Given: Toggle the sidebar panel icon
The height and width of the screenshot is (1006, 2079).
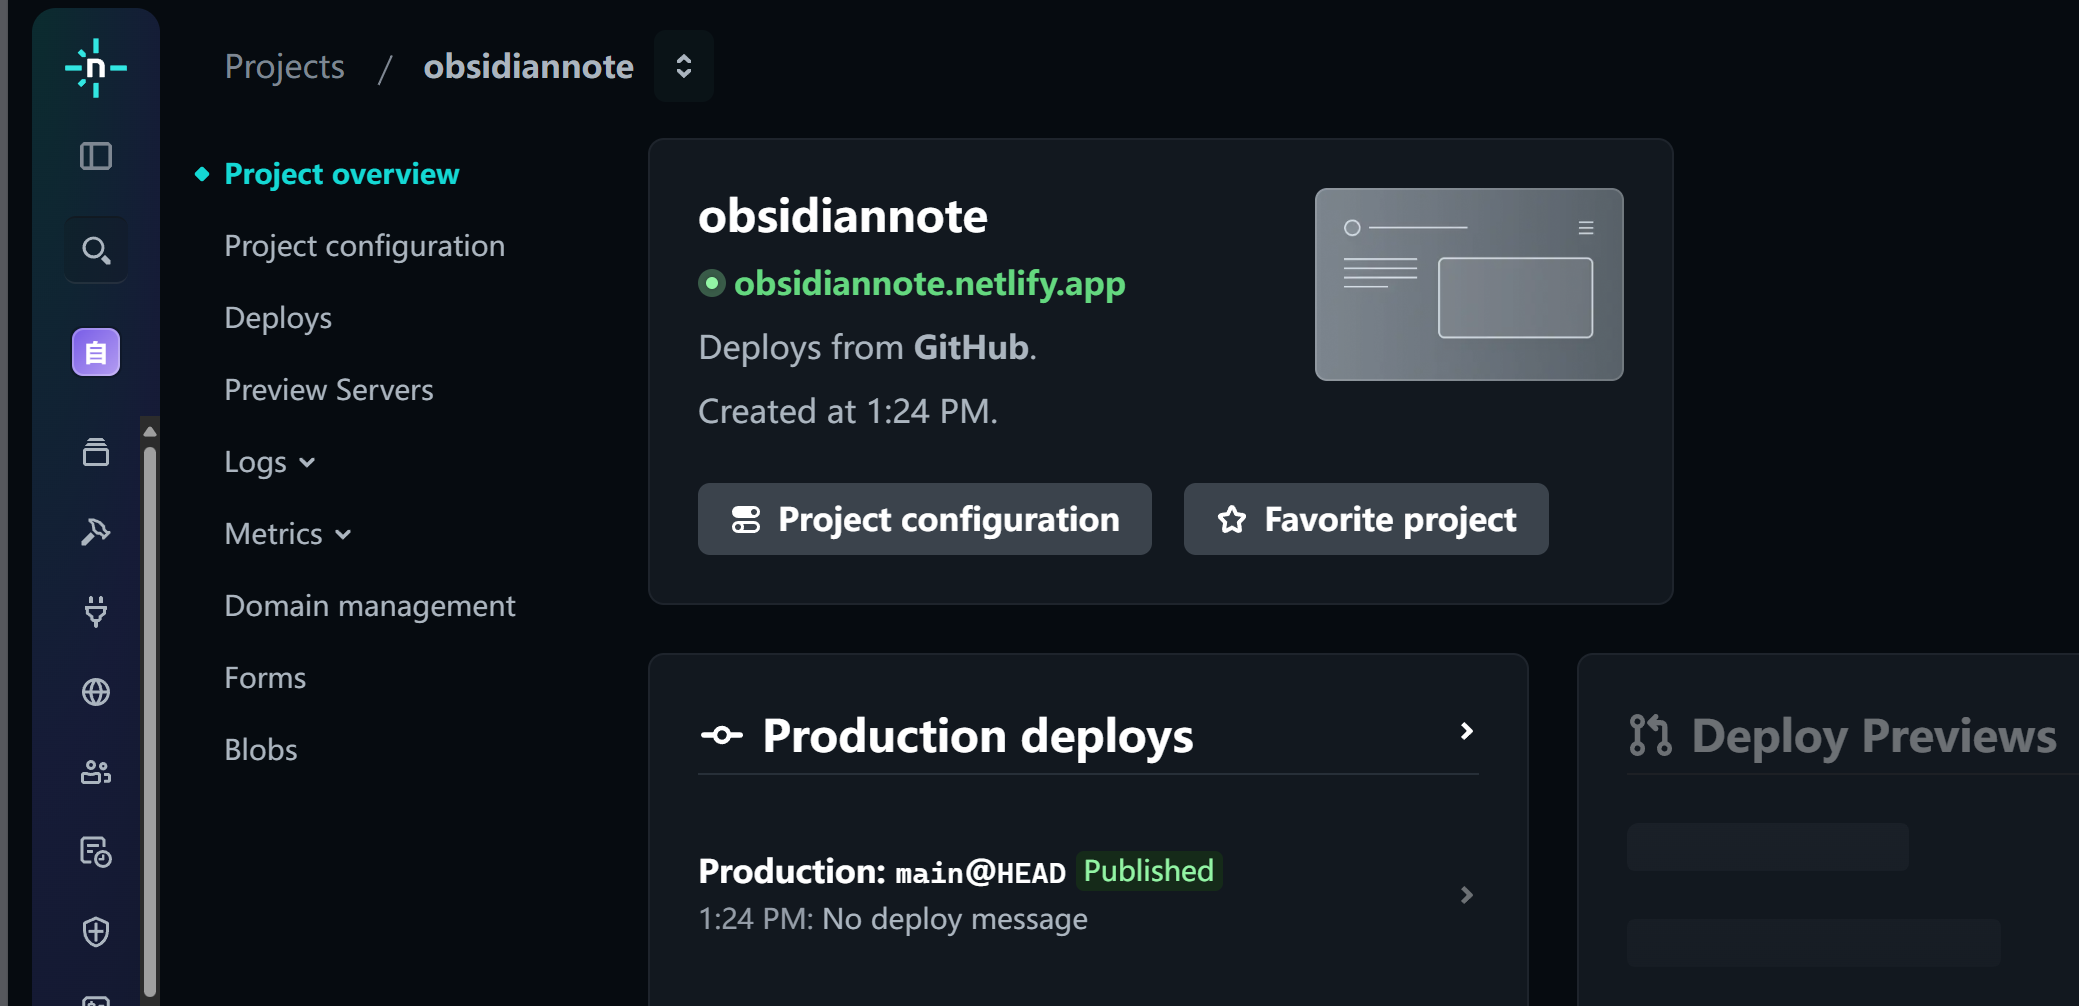Looking at the screenshot, I should coord(96,156).
